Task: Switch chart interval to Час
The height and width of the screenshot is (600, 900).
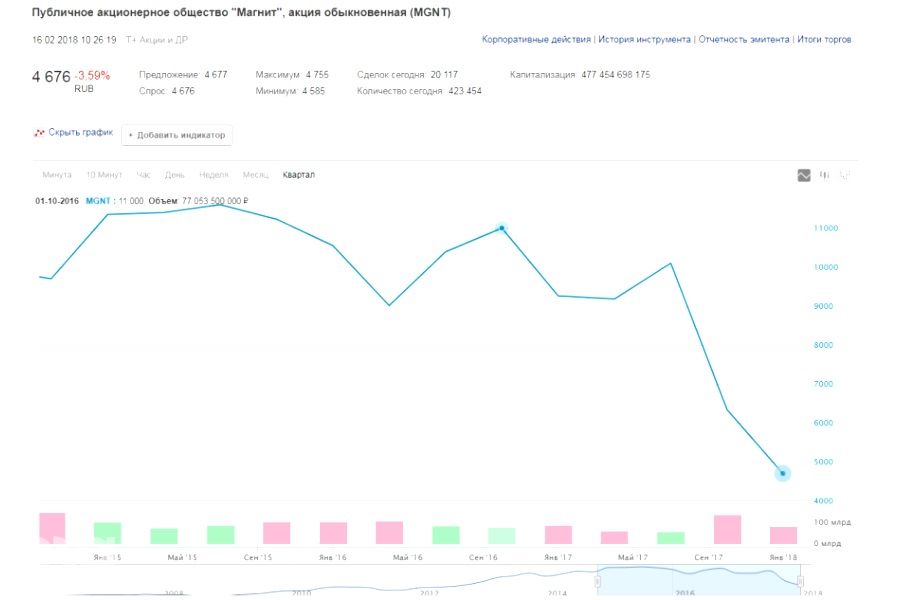Action: coord(143,175)
